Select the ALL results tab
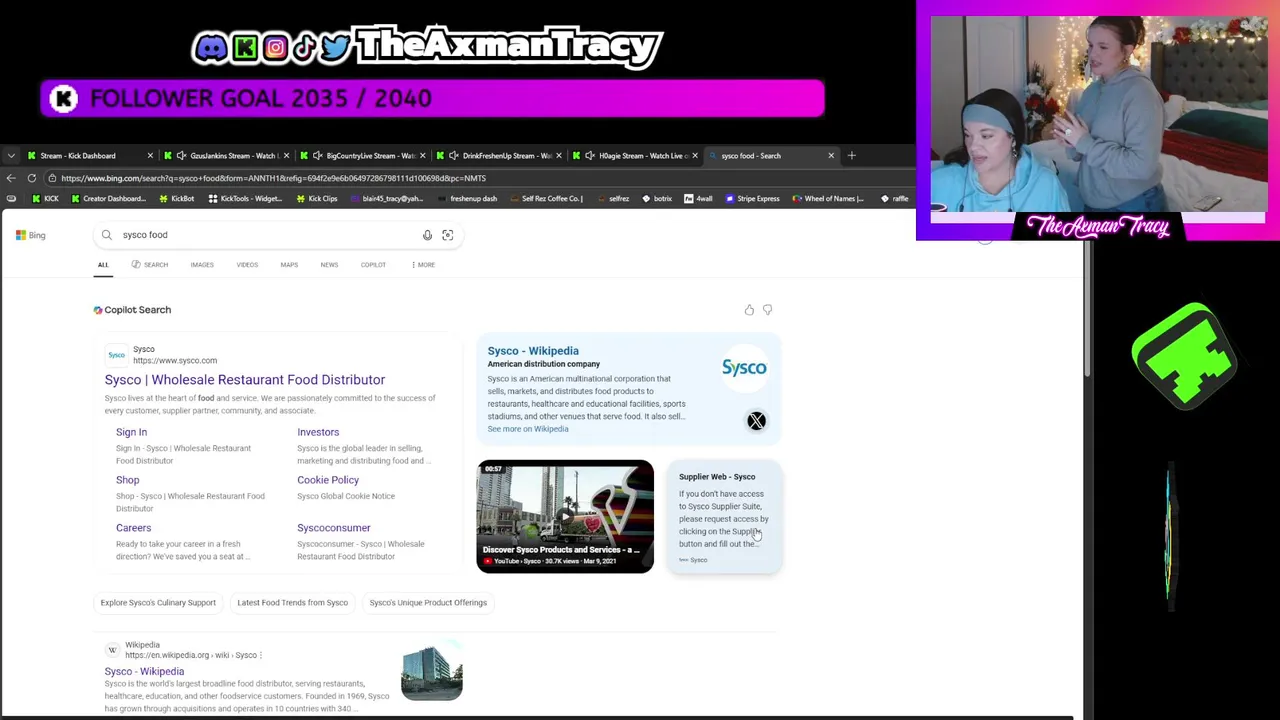The image size is (1280, 720). coord(103,265)
